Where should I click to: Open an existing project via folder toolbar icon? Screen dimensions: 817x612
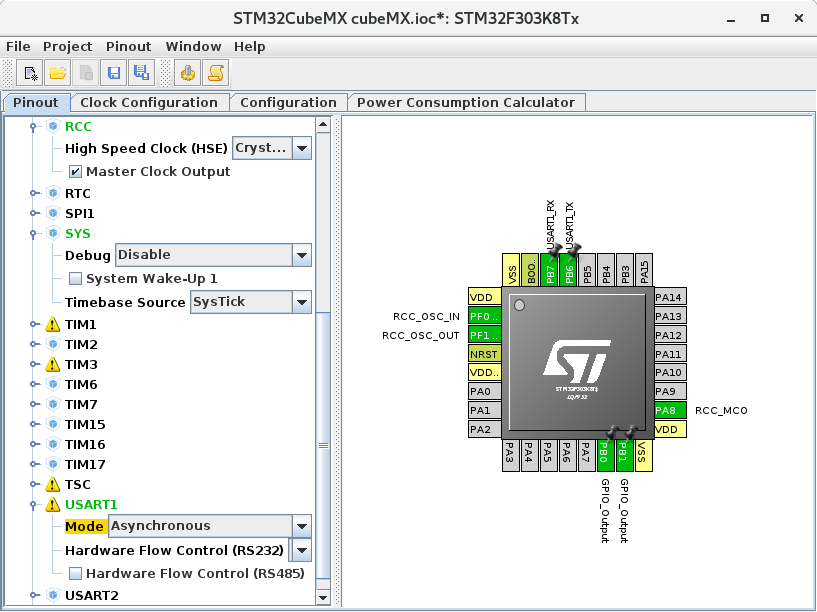58,72
